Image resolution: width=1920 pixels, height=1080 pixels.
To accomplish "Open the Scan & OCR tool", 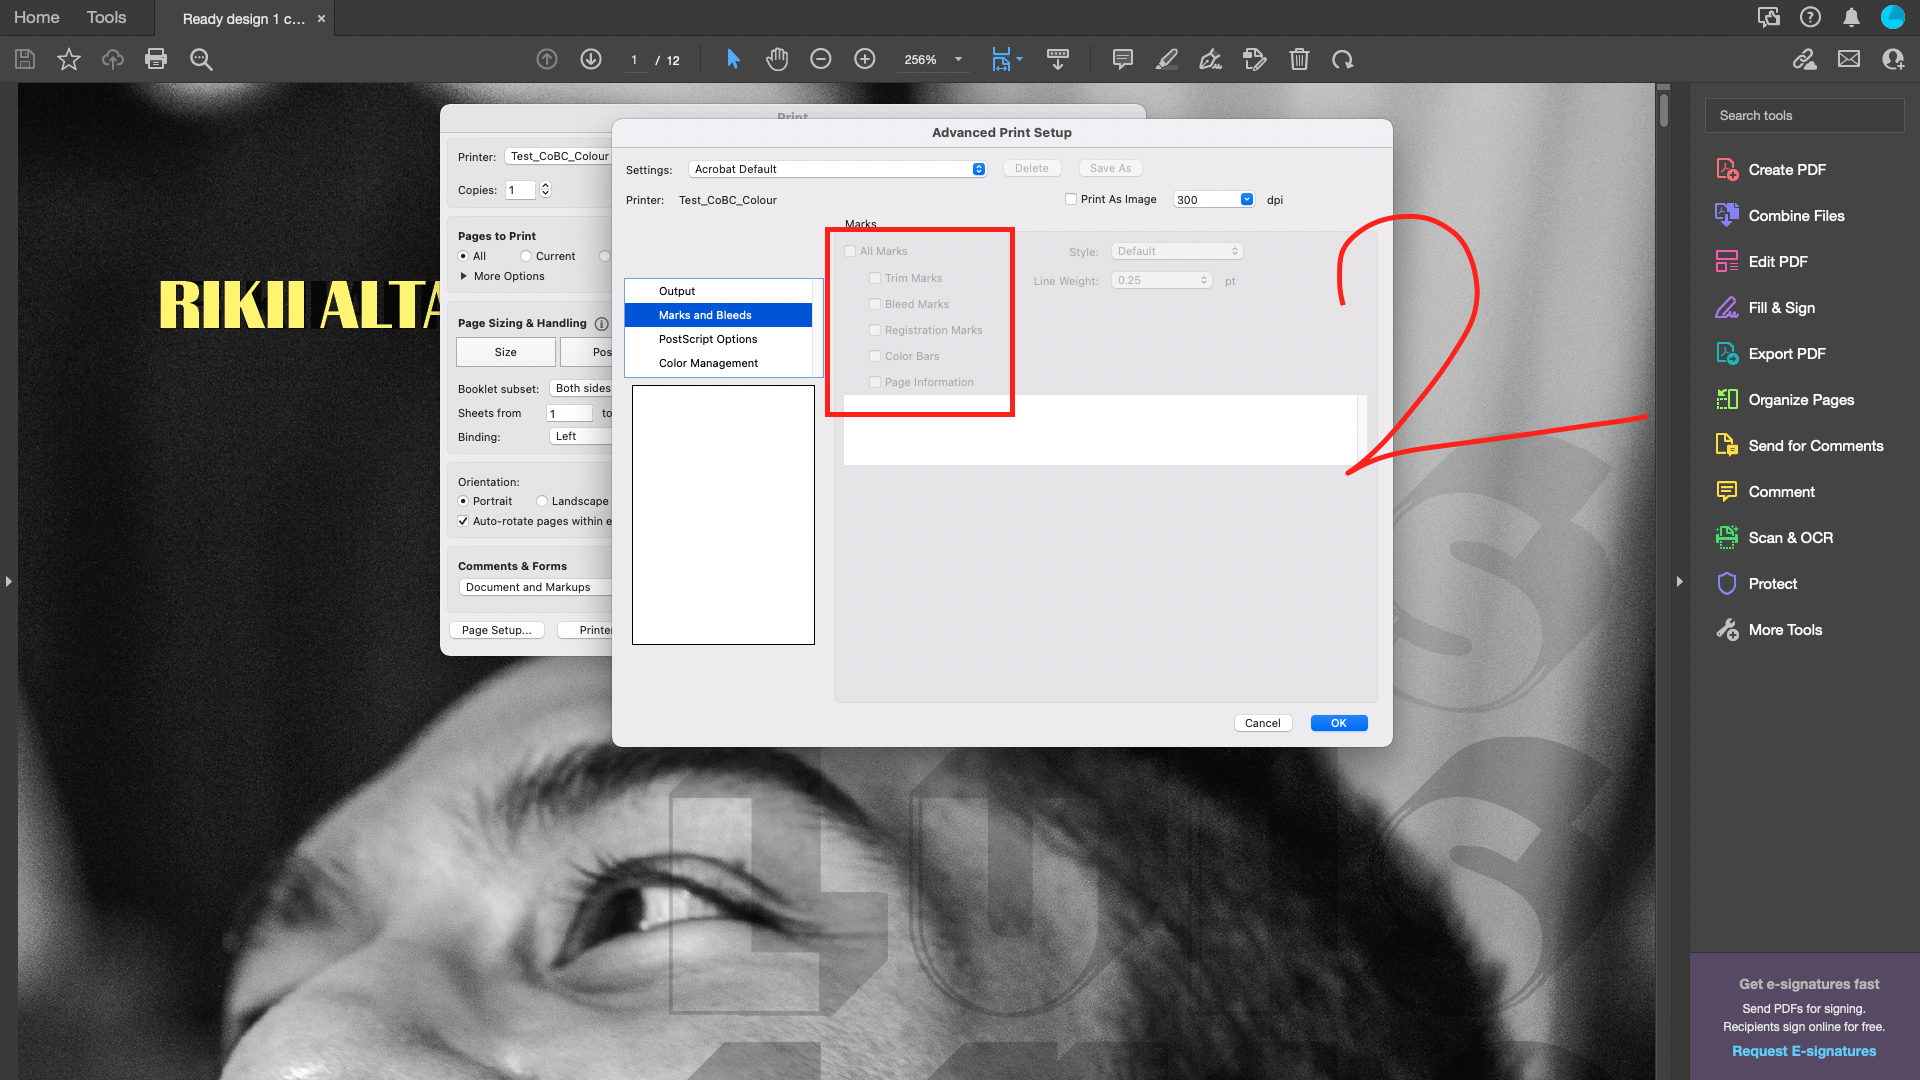I will [x=1790, y=538].
